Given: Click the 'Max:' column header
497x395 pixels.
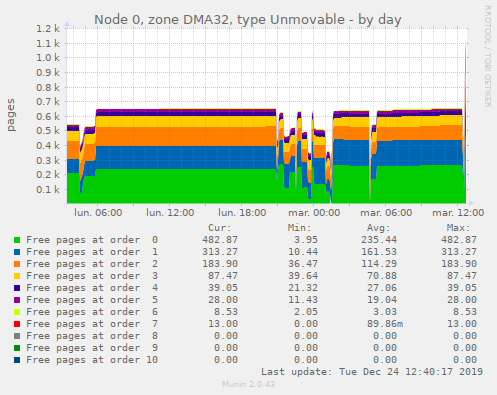Looking at the screenshot, I should (x=459, y=228).
